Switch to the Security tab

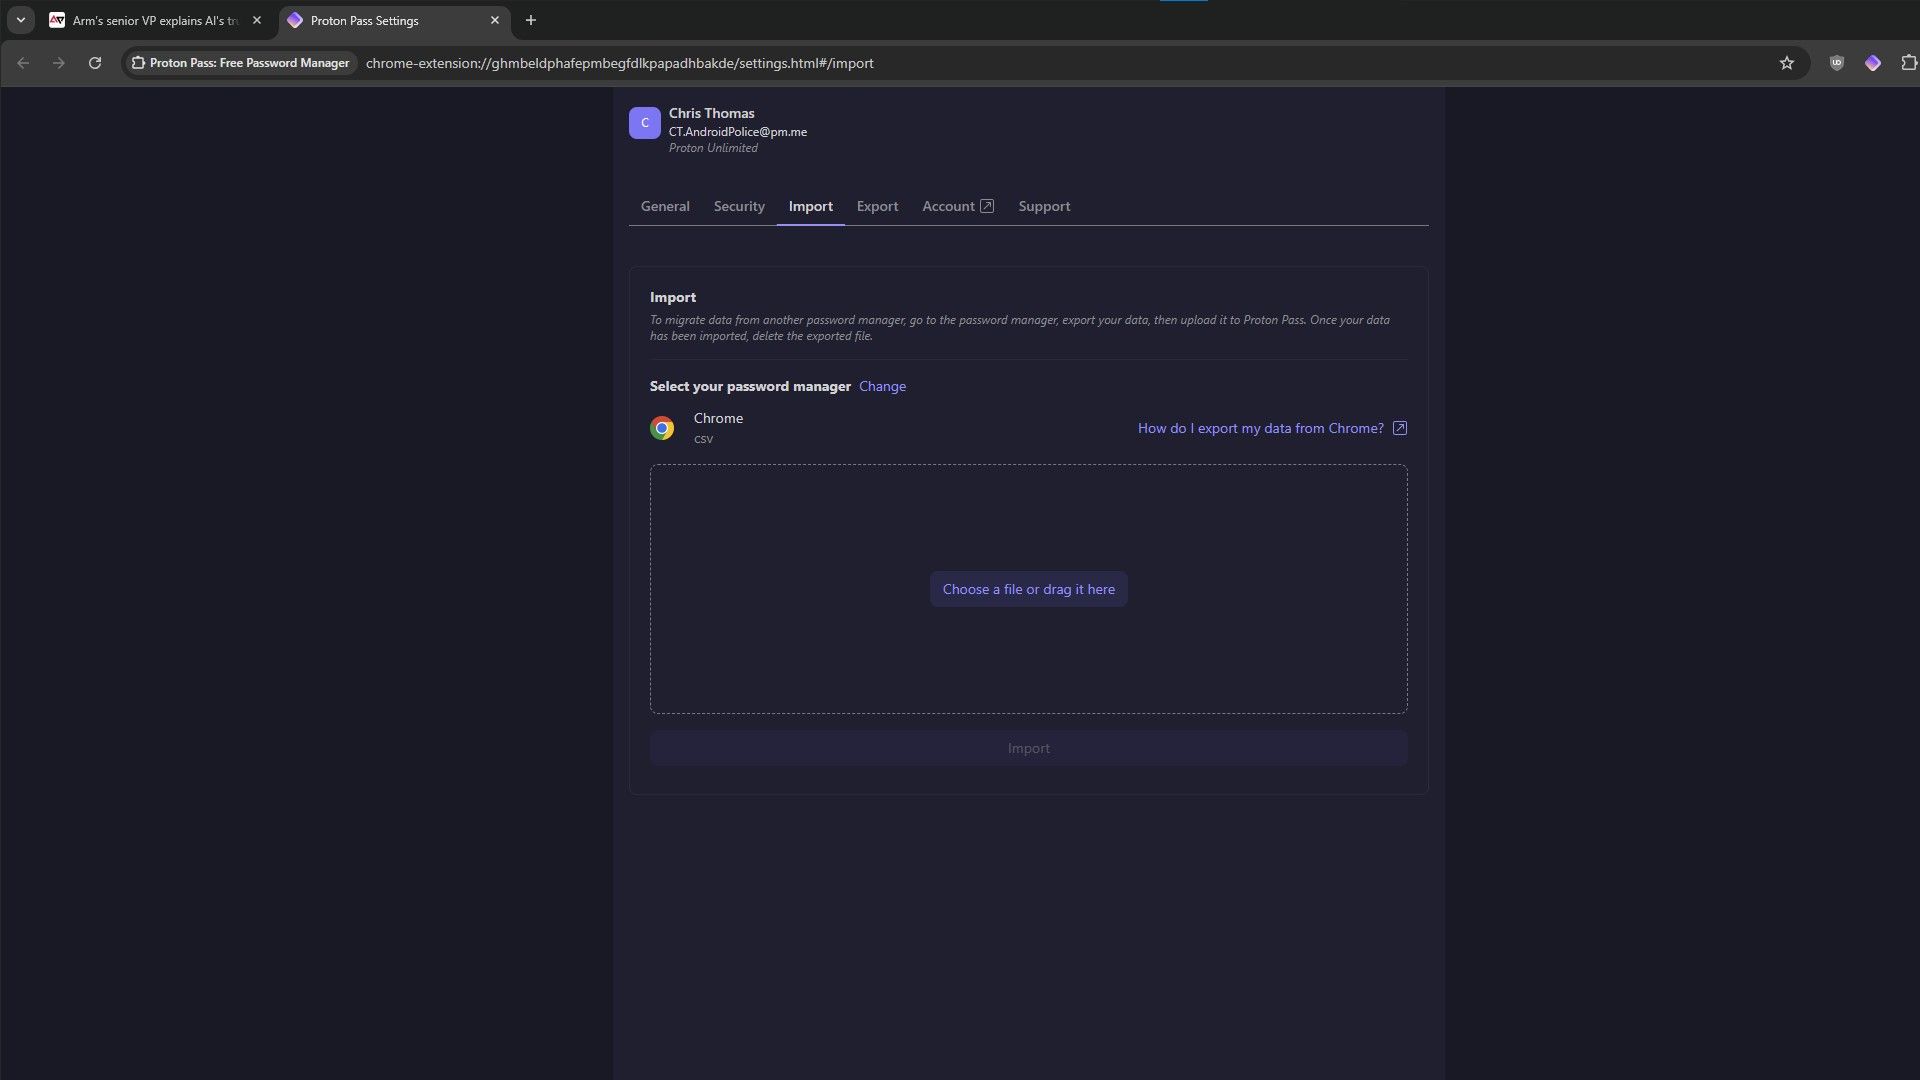coord(738,206)
